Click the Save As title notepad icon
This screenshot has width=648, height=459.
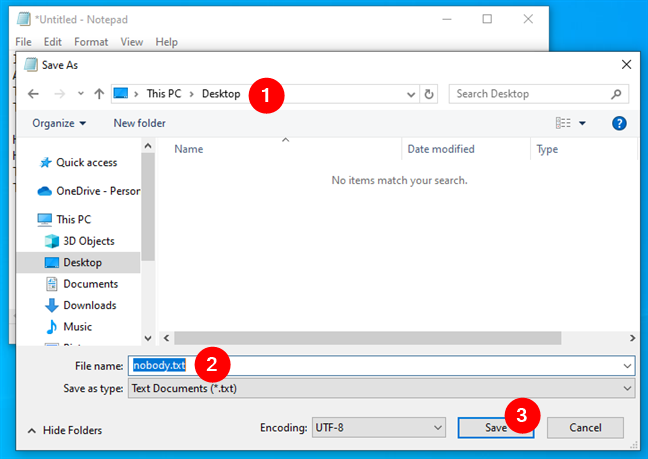point(31,64)
